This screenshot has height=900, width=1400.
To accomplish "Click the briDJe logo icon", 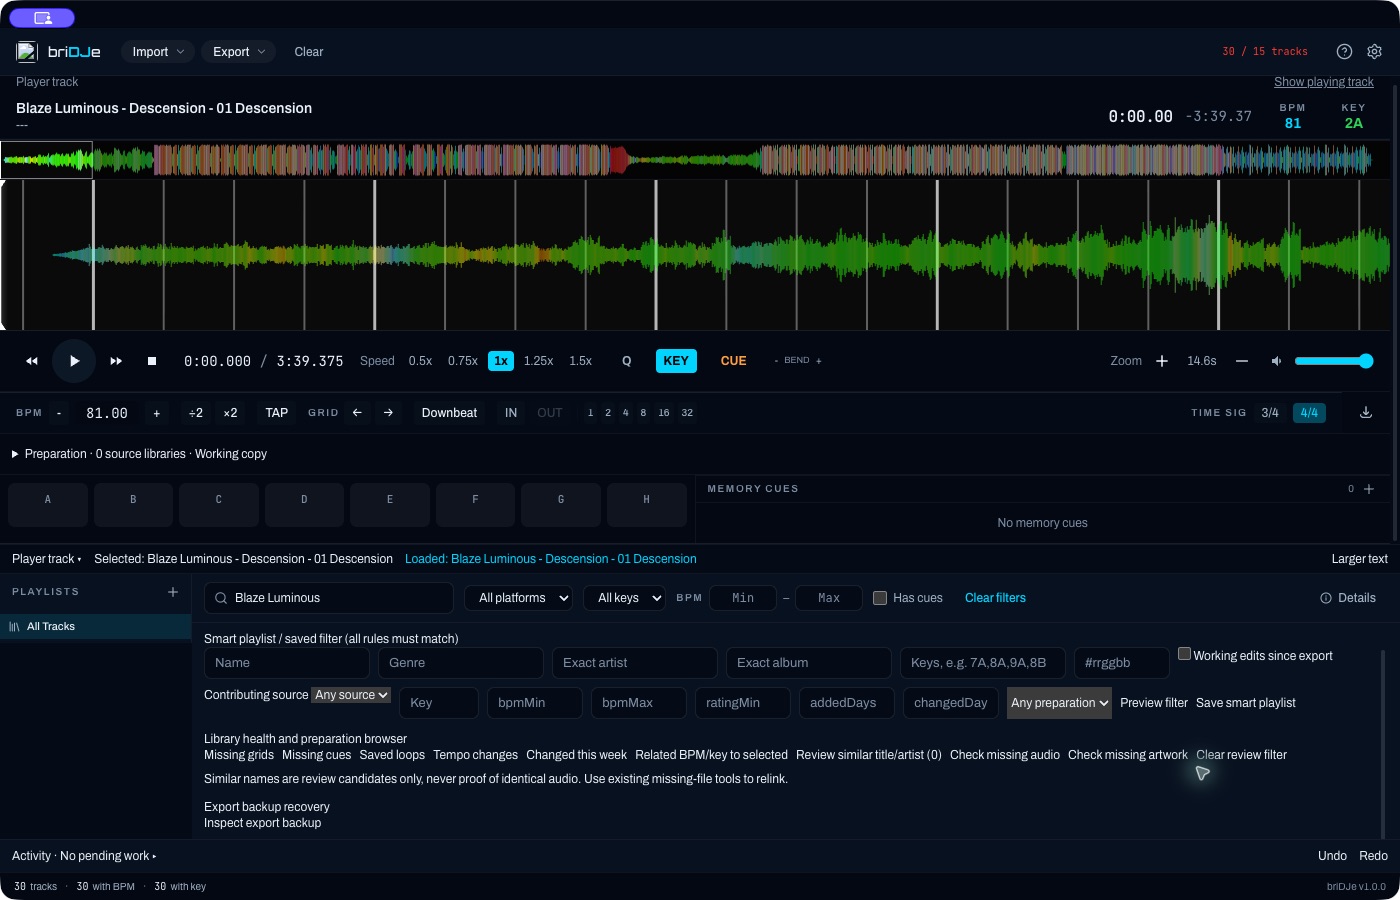I will [27, 52].
